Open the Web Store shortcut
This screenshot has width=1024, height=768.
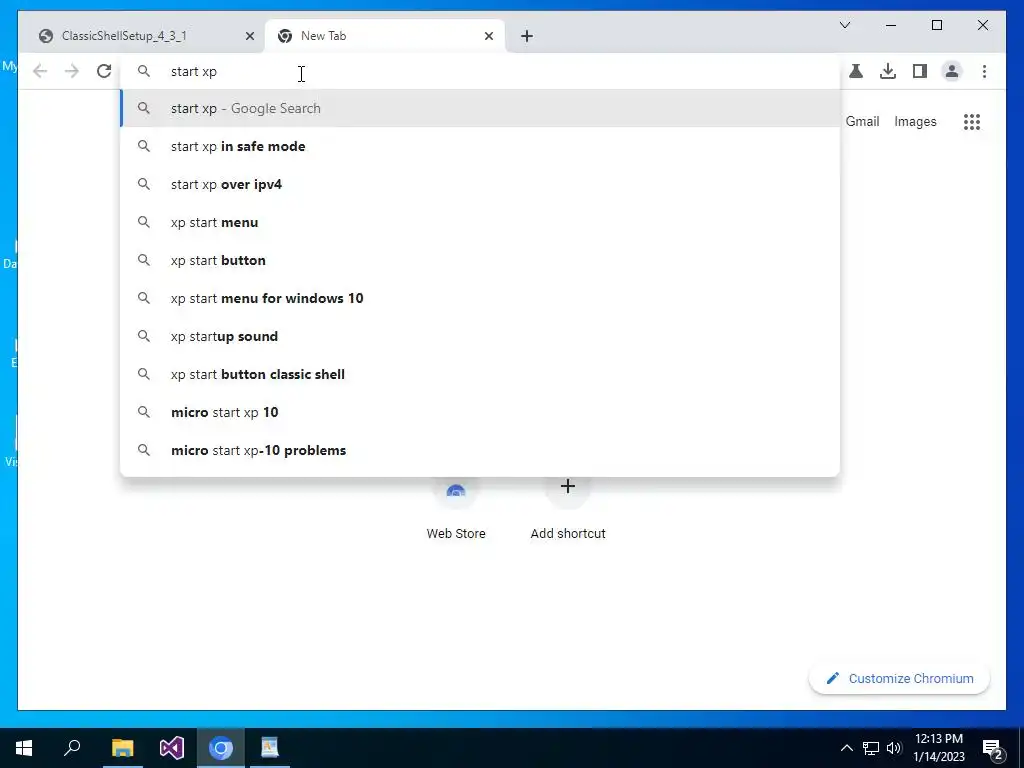click(456, 511)
